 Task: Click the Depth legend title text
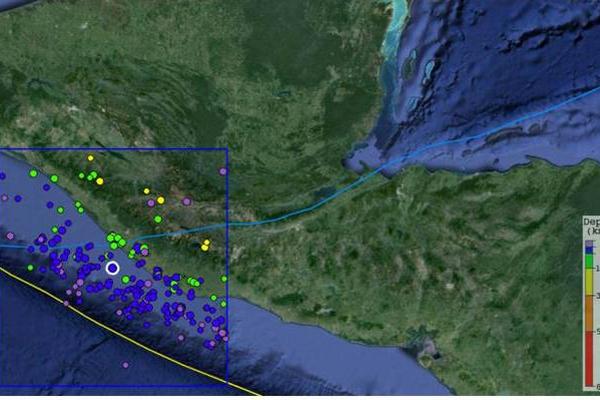pos(591,224)
